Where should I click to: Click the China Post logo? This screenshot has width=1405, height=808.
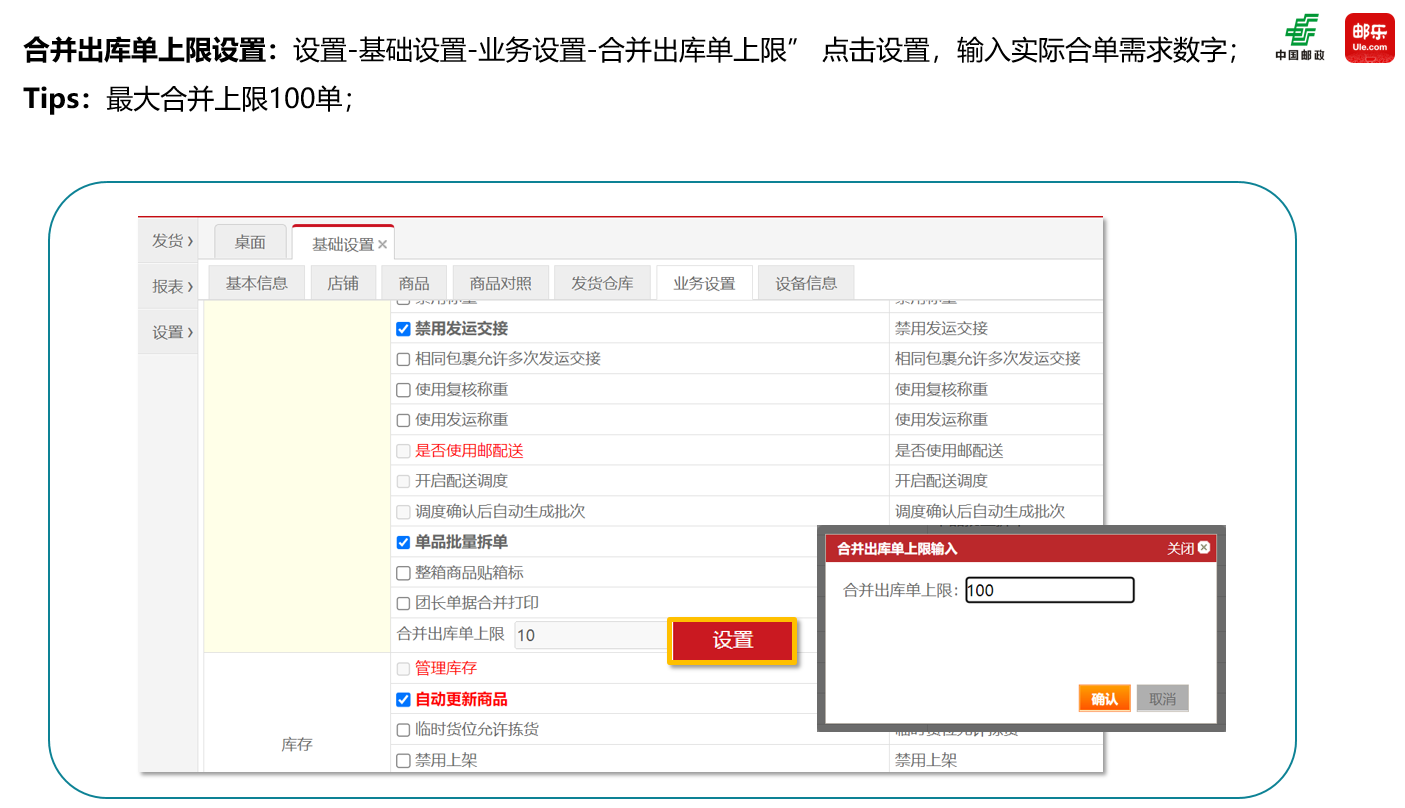pos(1300,38)
